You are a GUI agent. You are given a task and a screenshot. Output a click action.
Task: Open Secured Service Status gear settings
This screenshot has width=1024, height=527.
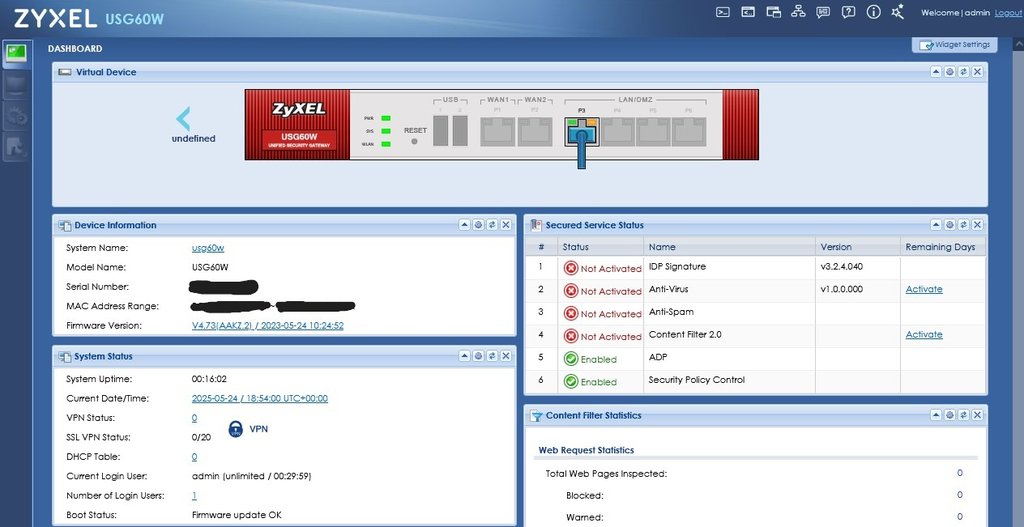coord(950,225)
